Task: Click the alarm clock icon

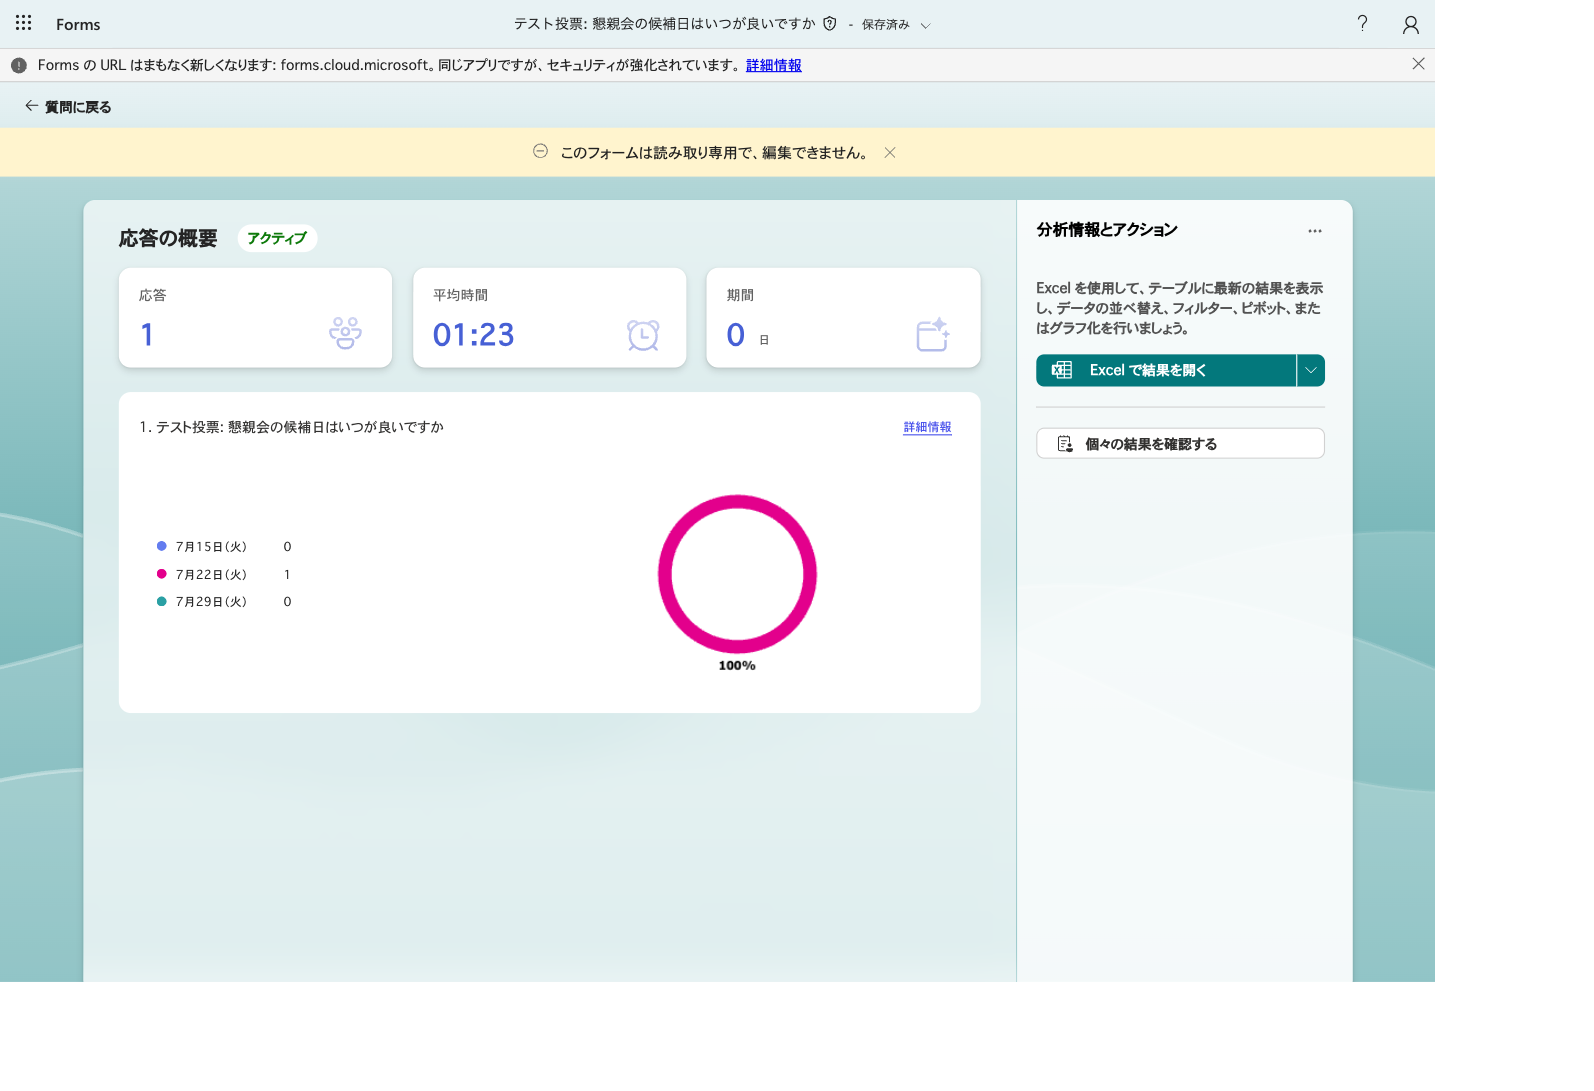Action: coord(643,334)
